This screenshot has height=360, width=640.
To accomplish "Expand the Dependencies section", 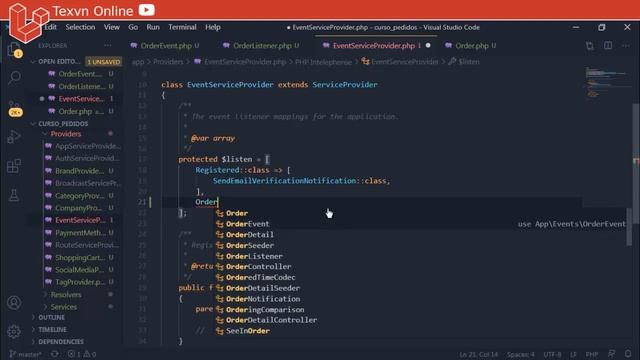I will coord(60,341).
